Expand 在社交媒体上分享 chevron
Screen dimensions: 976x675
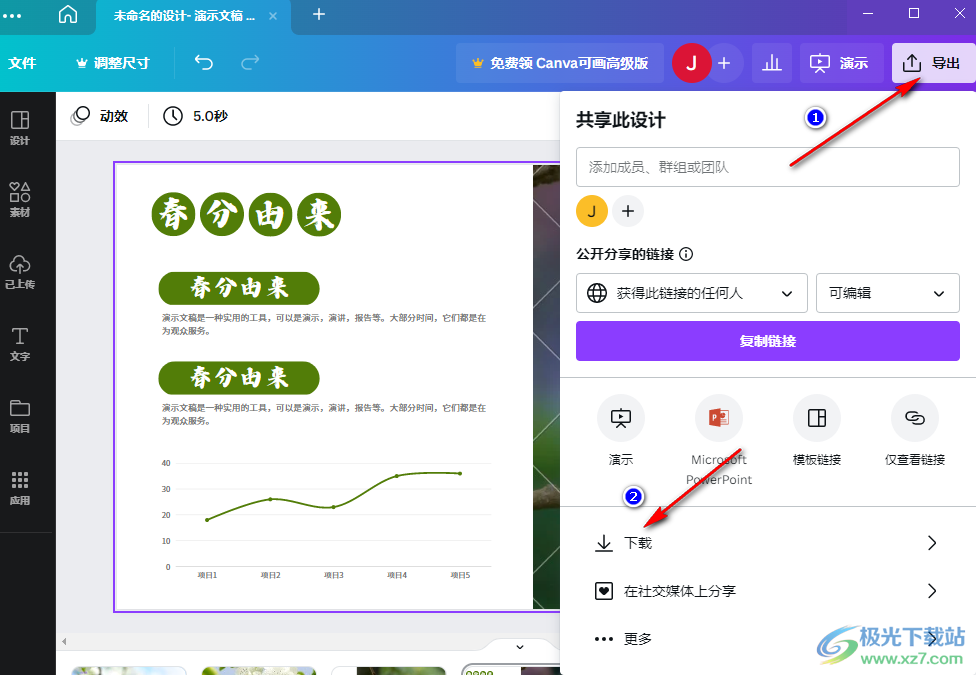coord(932,590)
